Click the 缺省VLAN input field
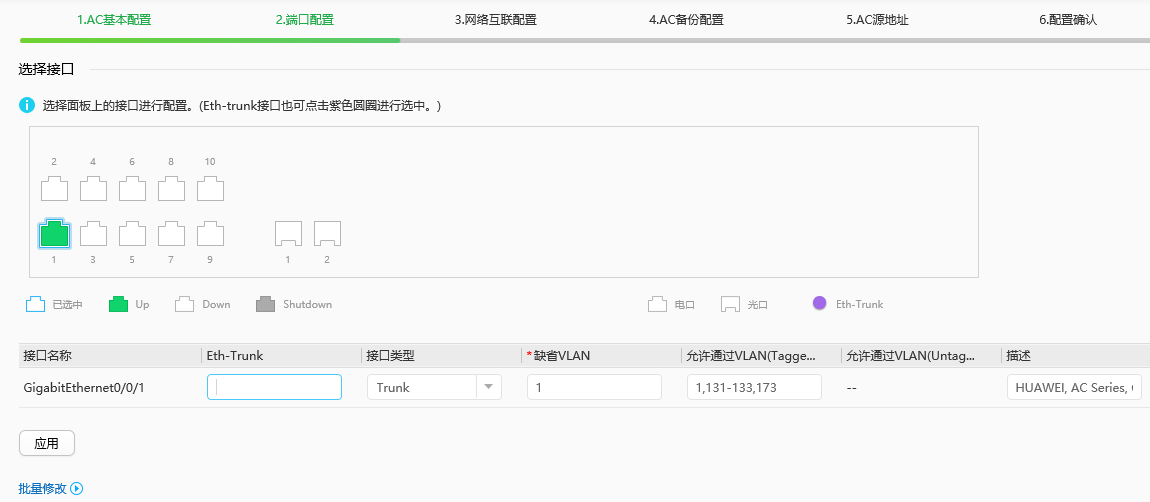 (594, 387)
